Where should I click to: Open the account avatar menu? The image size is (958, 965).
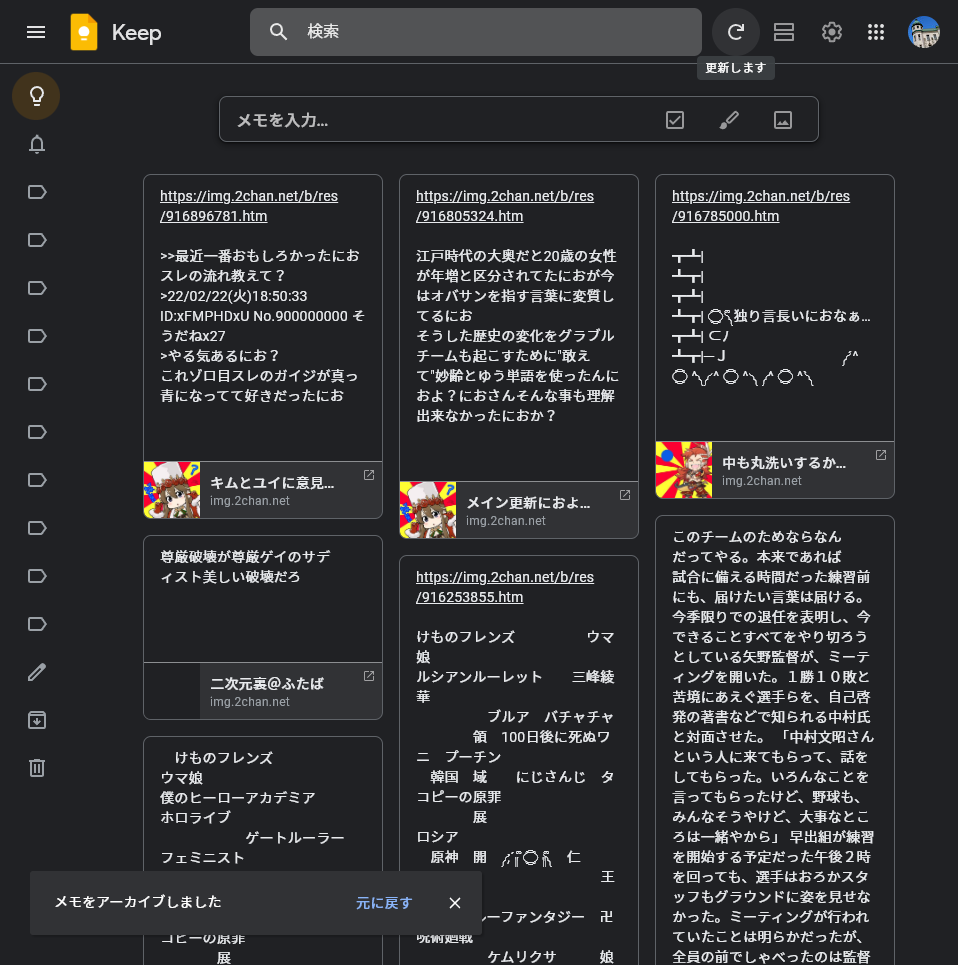click(x=924, y=32)
